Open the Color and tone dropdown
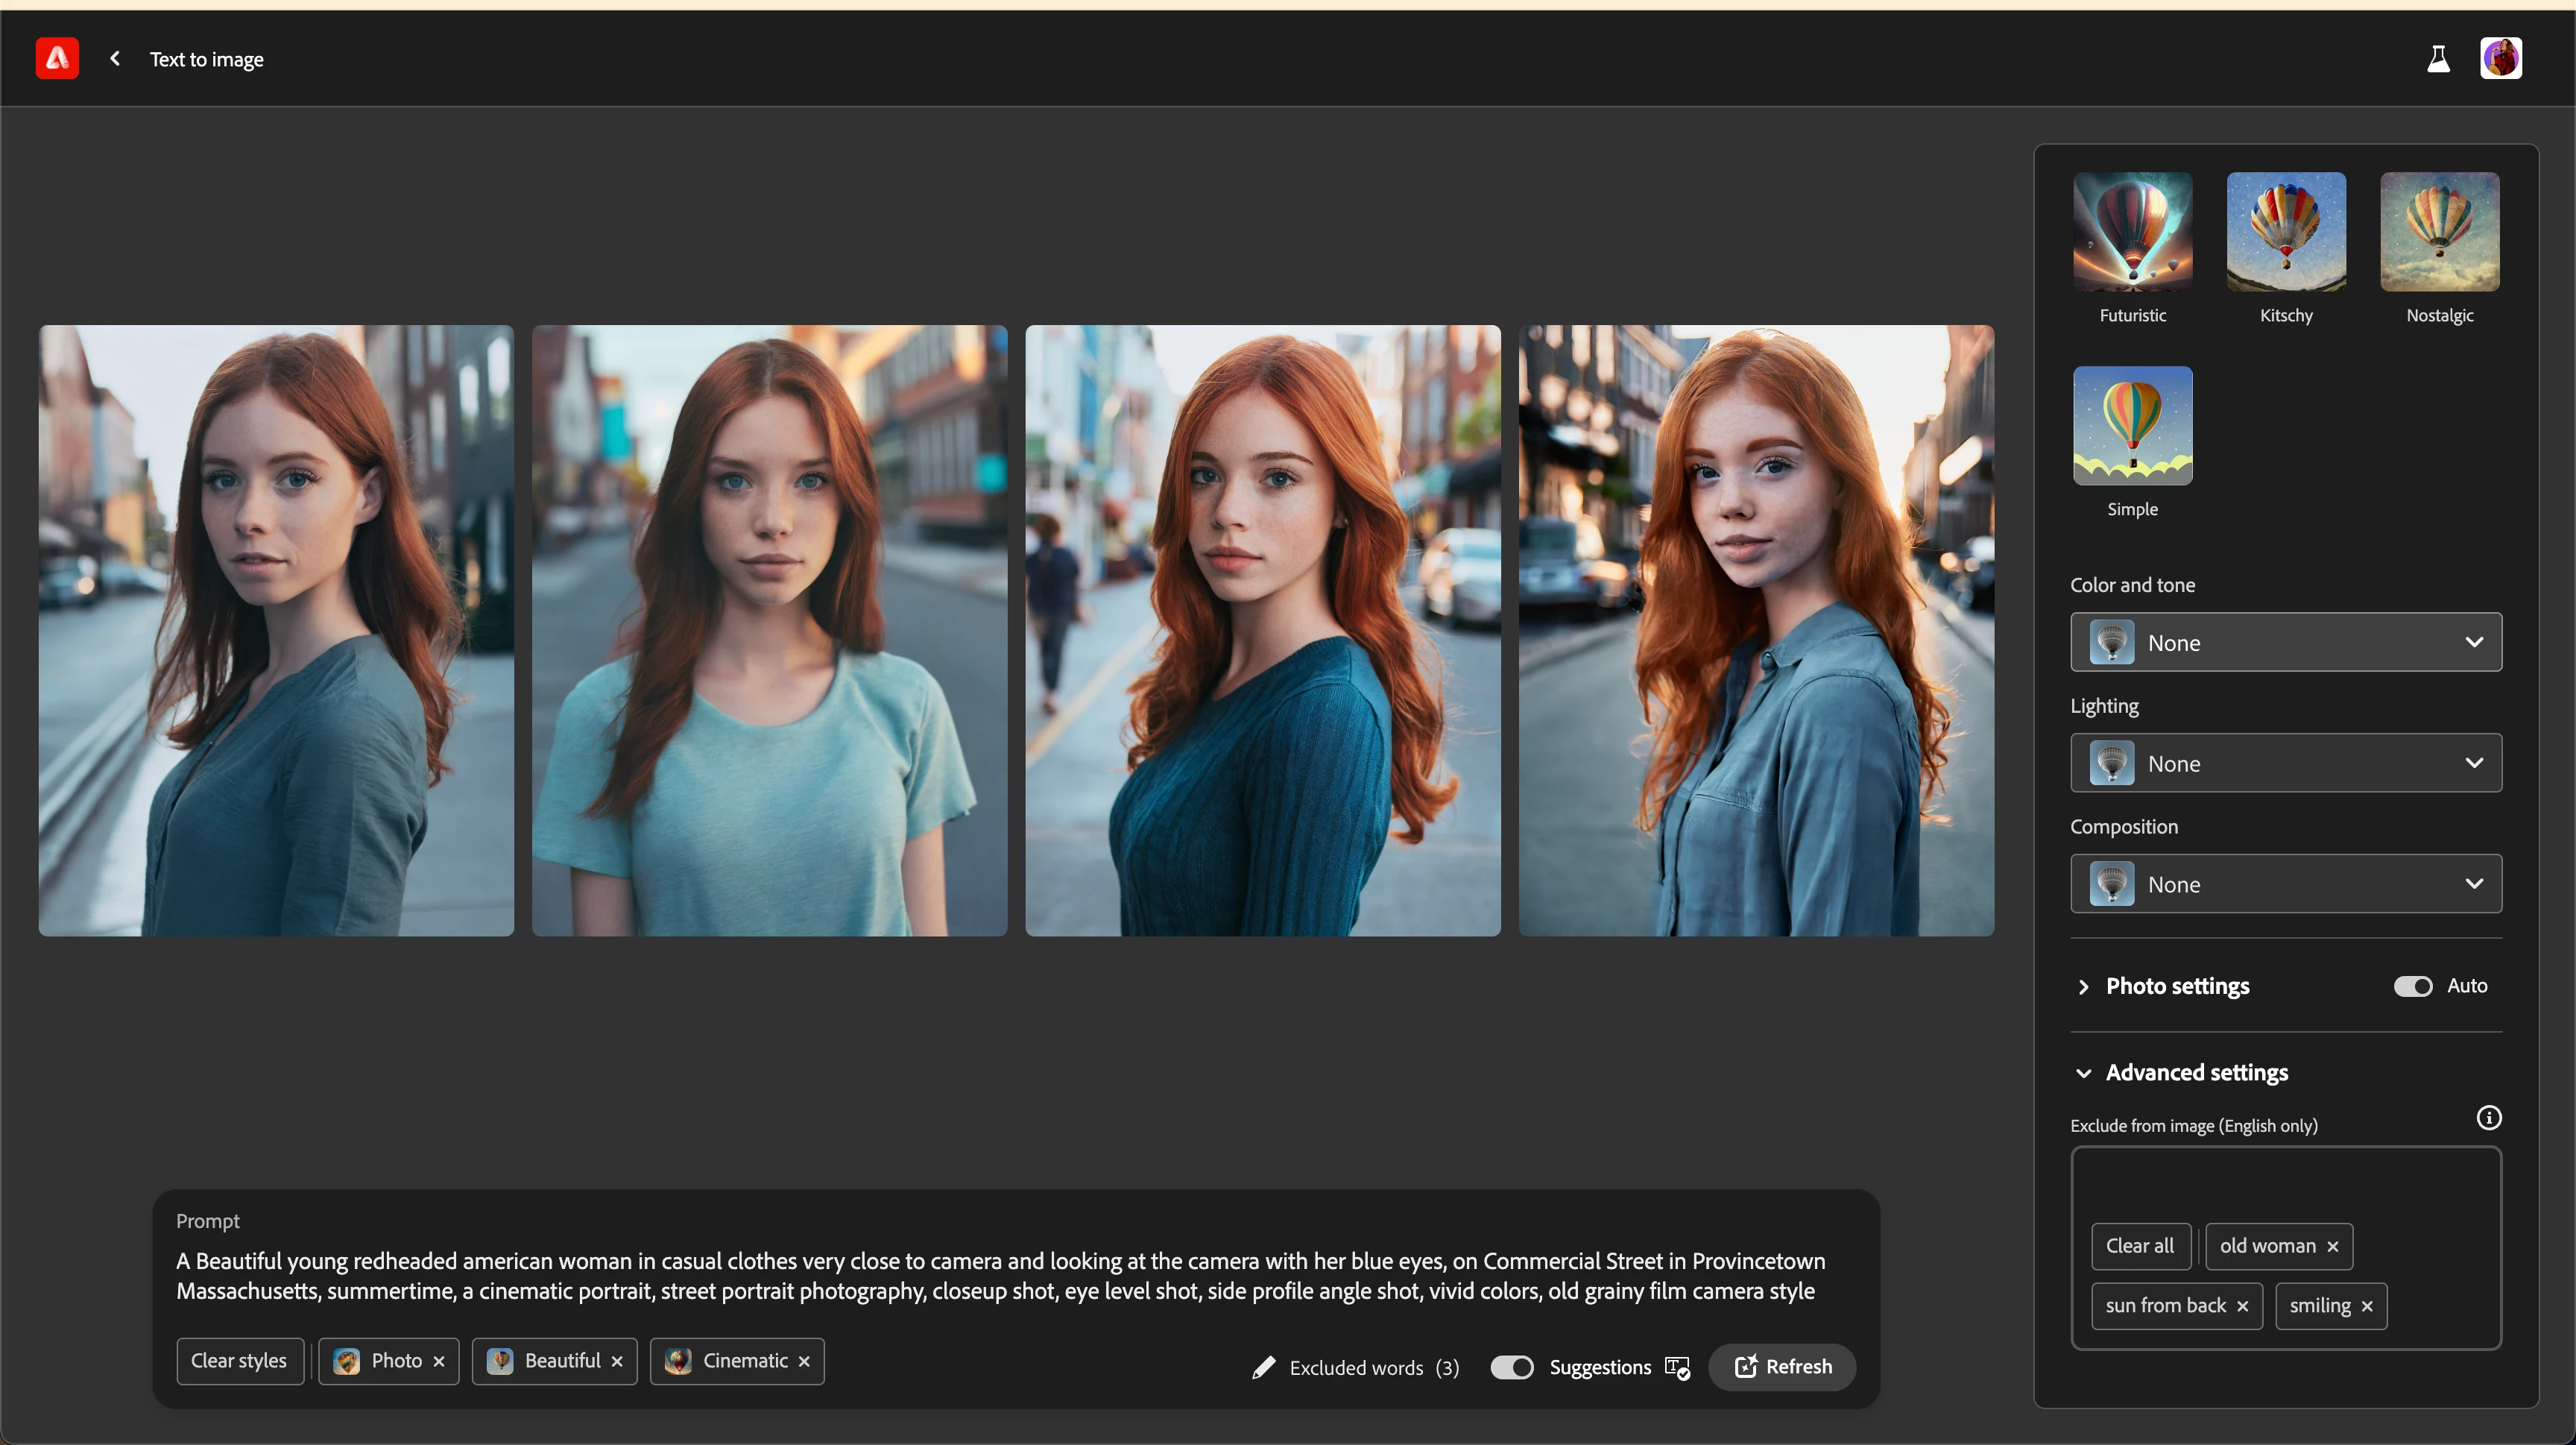This screenshot has width=2576, height=1445. click(x=2285, y=642)
